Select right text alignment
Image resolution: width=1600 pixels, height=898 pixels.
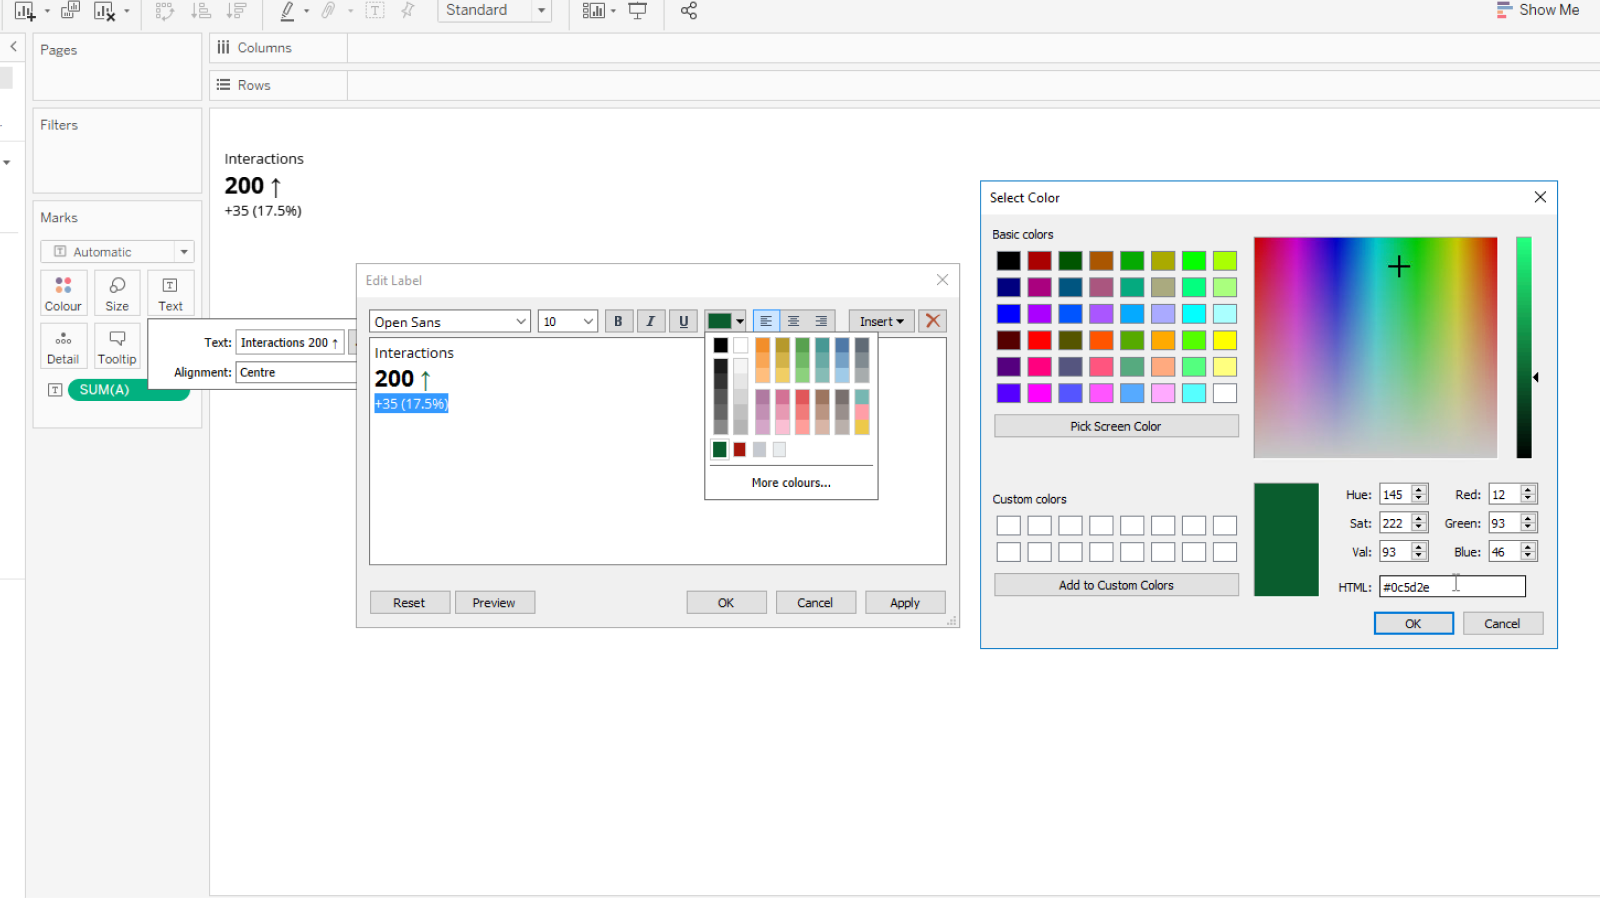click(821, 322)
